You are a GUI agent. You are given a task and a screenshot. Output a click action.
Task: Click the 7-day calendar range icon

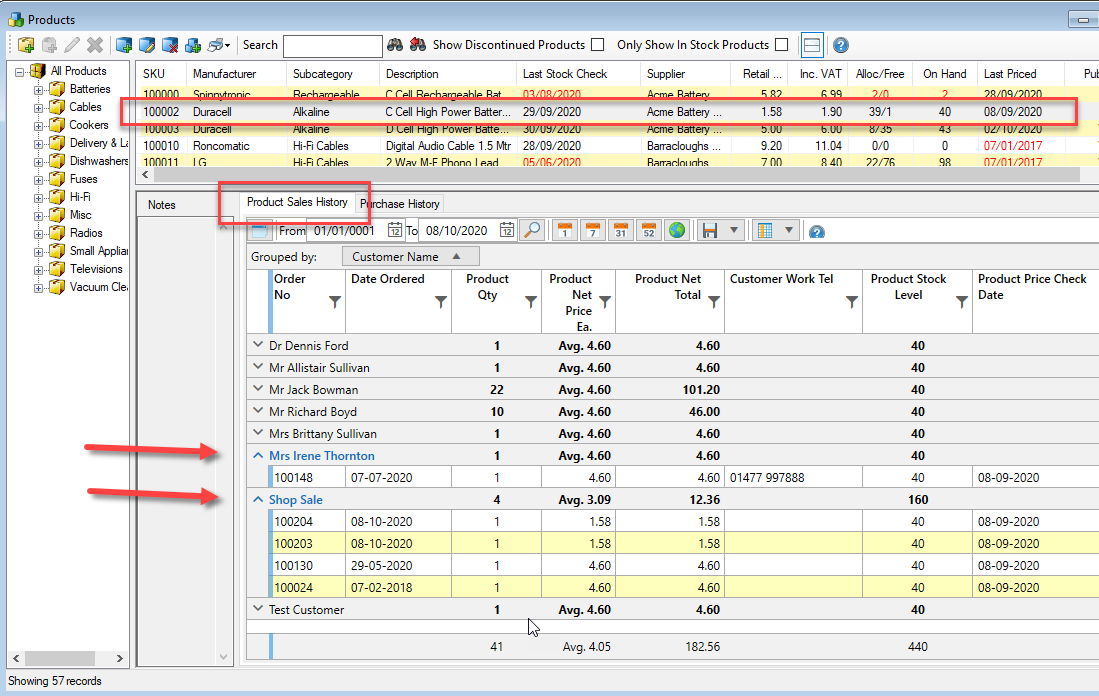[x=592, y=231]
